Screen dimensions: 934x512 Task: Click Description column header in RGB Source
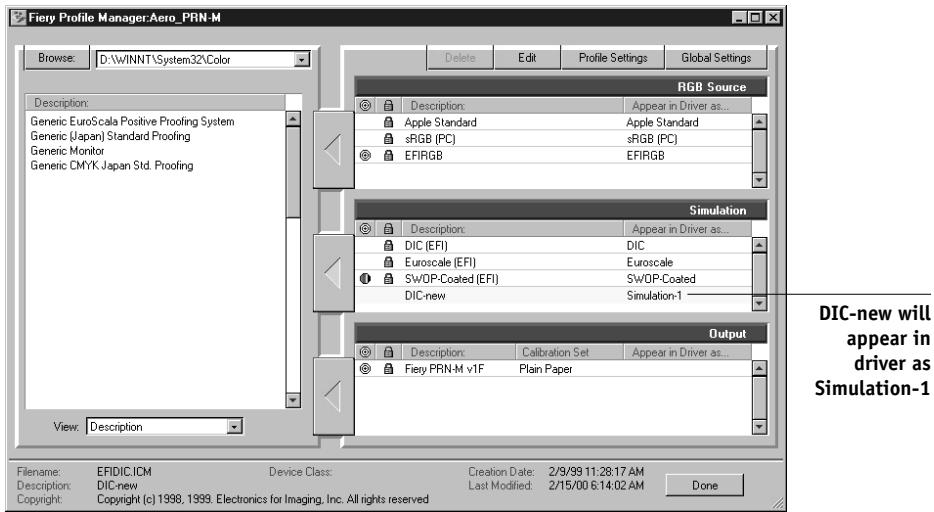pos(513,105)
